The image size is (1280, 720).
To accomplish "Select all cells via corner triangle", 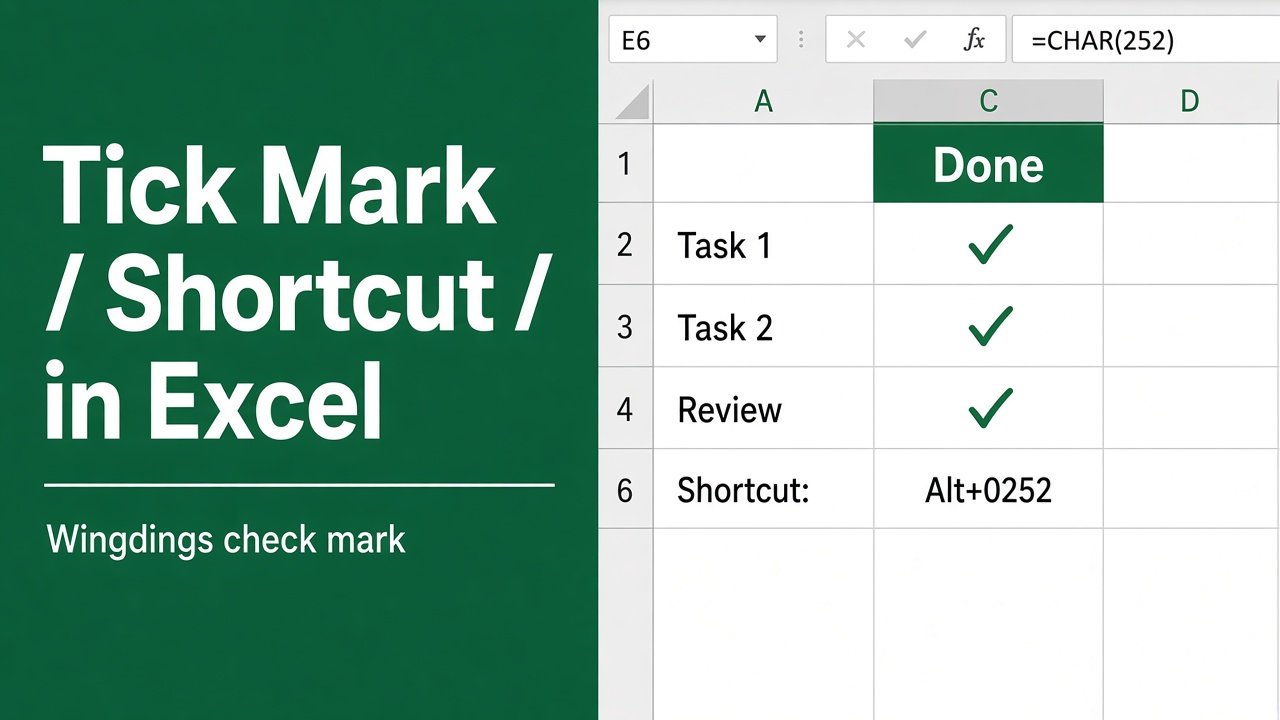I will coord(626,102).
